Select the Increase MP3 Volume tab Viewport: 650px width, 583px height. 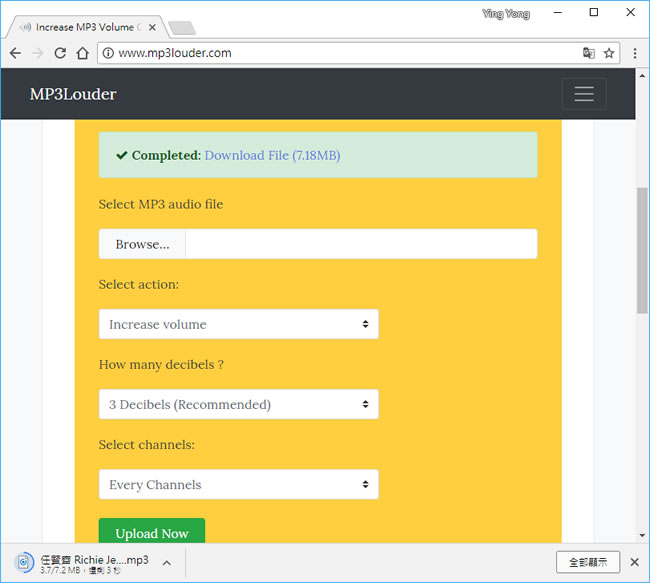tap(85, 27)
